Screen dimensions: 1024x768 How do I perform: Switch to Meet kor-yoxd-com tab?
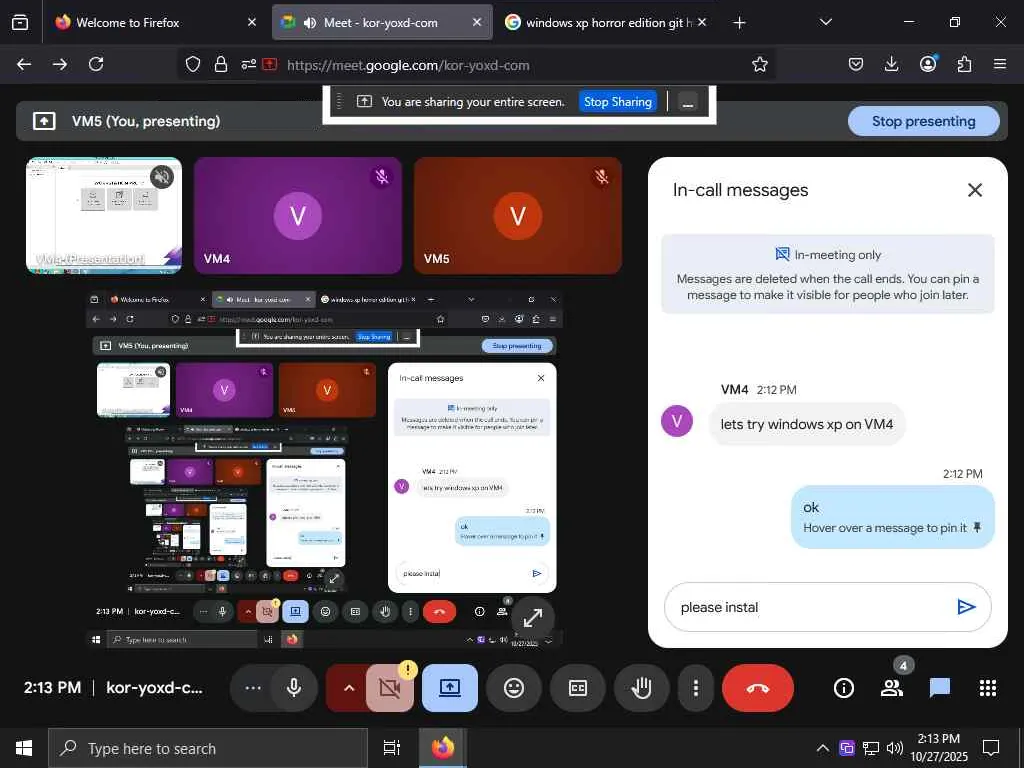coord(380,22)
